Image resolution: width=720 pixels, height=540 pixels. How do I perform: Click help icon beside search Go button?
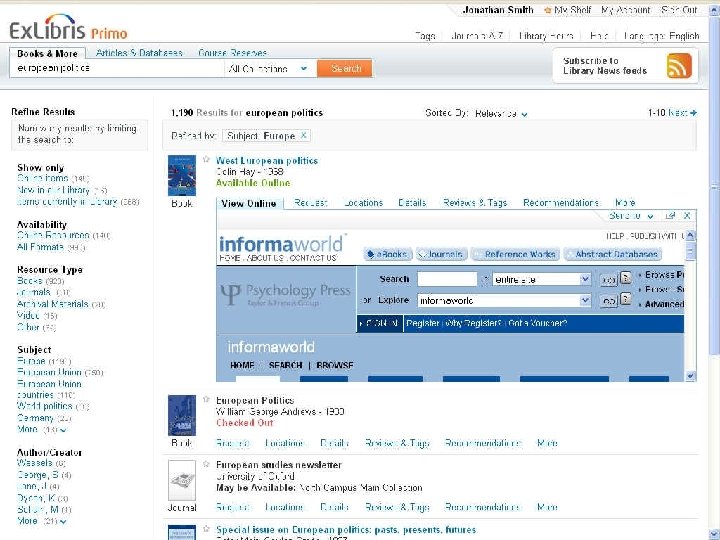pos(626,278)
